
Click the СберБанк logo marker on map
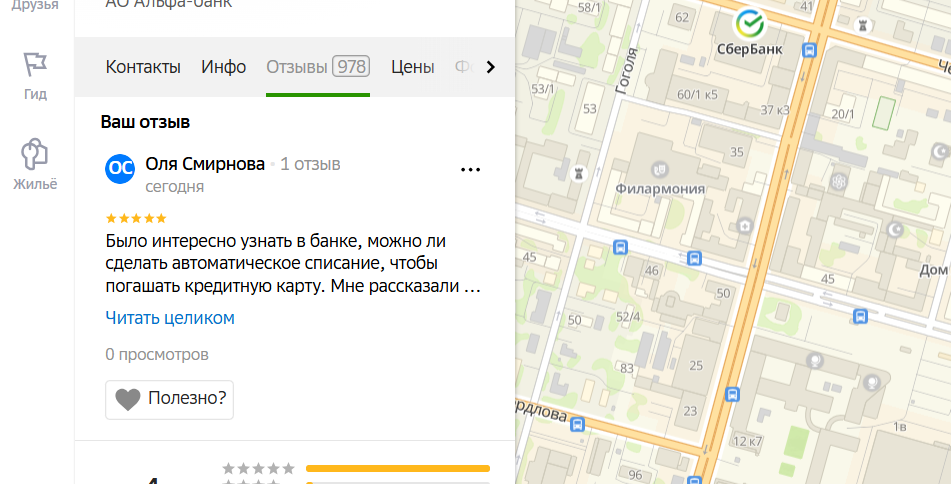coord(750,24)
